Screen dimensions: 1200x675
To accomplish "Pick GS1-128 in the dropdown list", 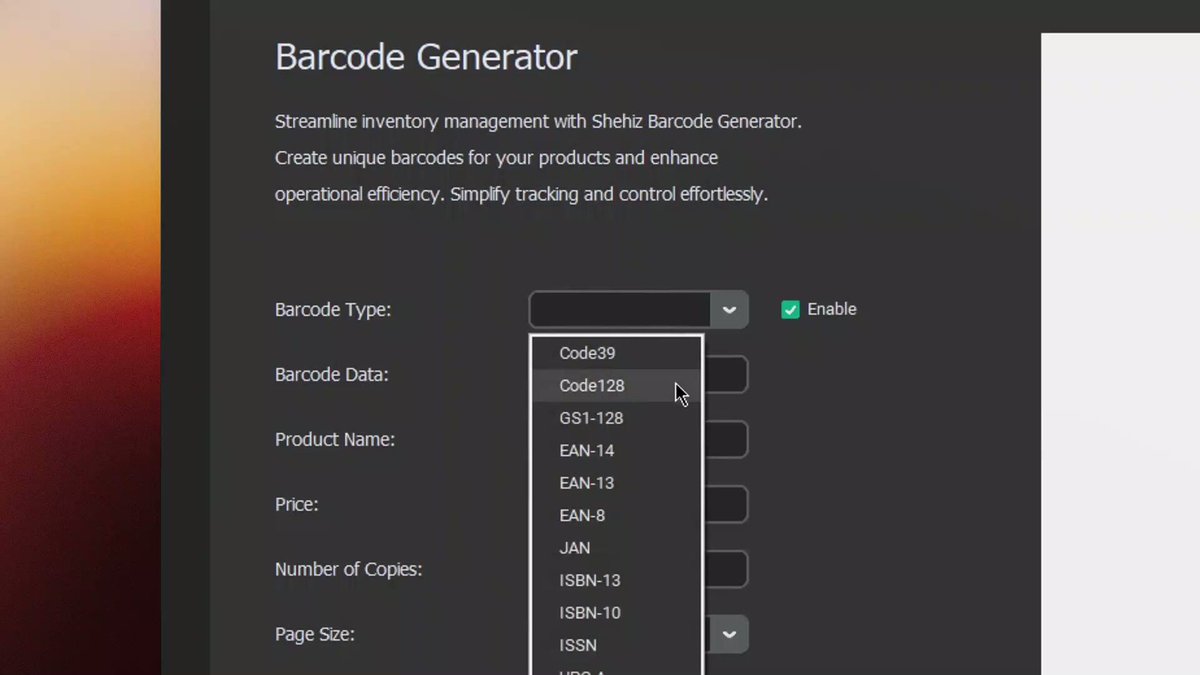I will 616,418.
